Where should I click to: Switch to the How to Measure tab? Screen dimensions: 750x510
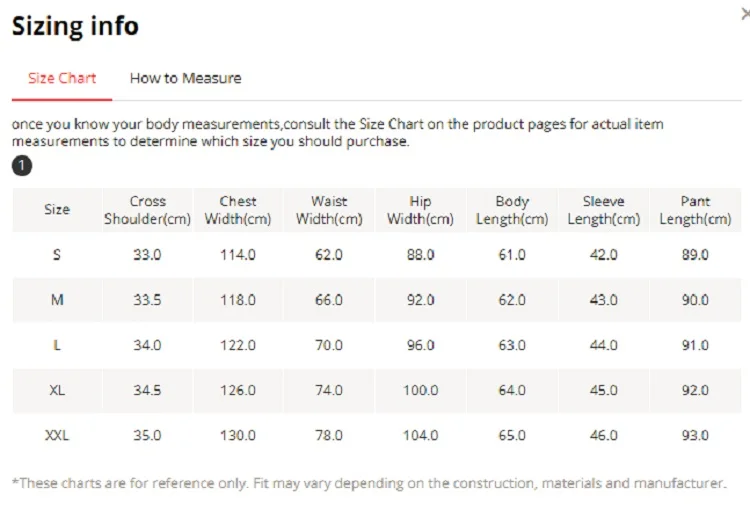[x=186, y=78]
